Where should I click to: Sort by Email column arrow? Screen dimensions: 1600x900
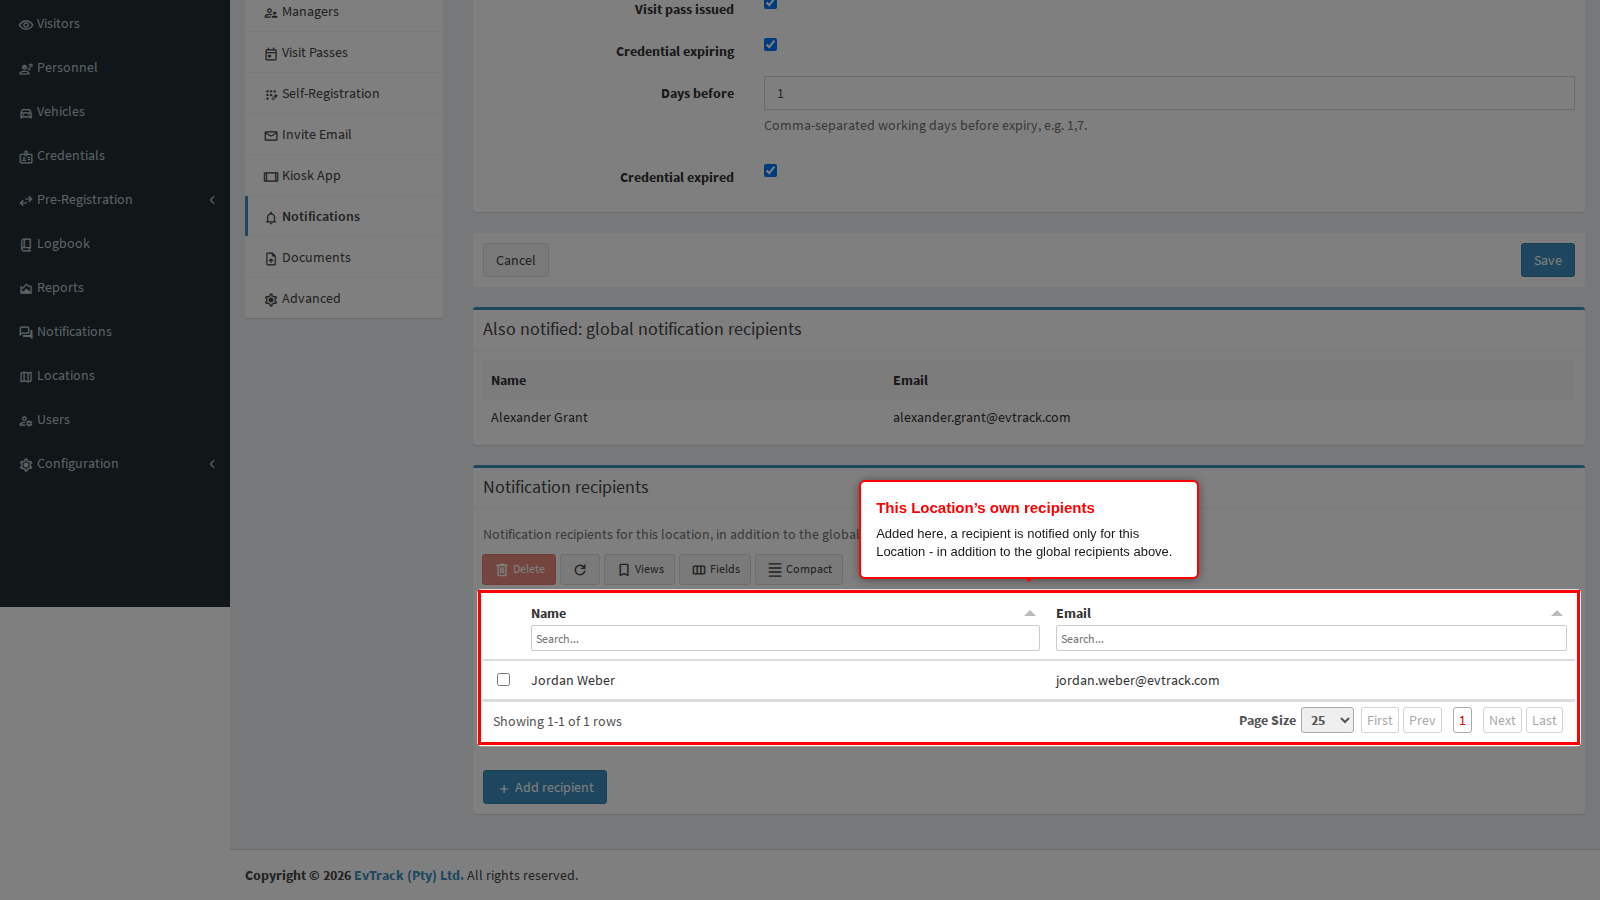[1557, 613]
